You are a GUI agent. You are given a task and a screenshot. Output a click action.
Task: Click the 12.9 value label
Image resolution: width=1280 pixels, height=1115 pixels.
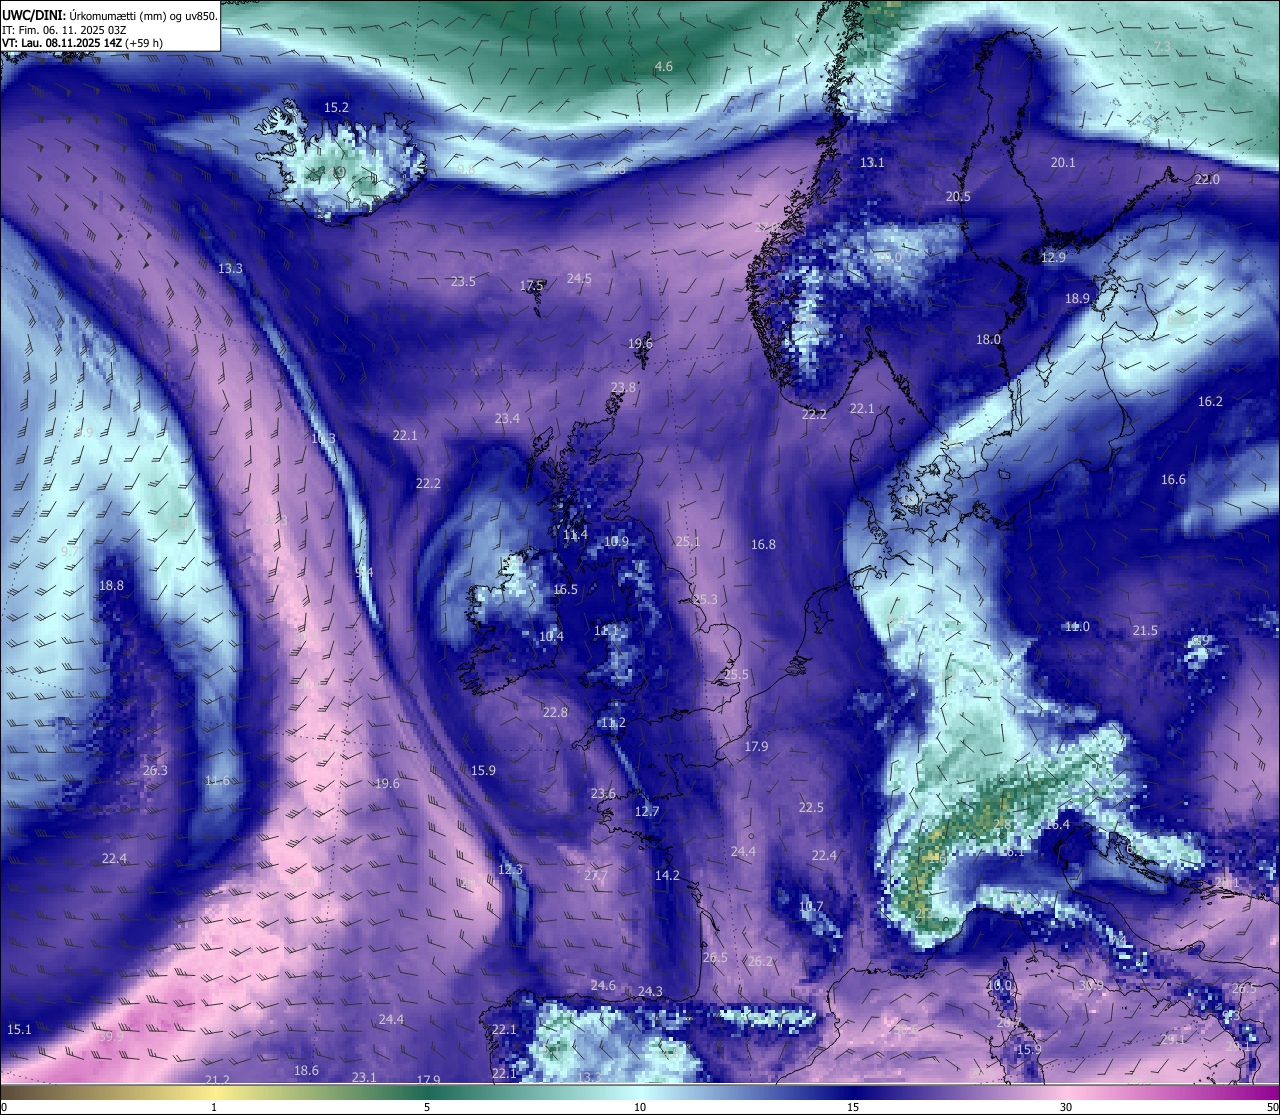(1053, 257)
